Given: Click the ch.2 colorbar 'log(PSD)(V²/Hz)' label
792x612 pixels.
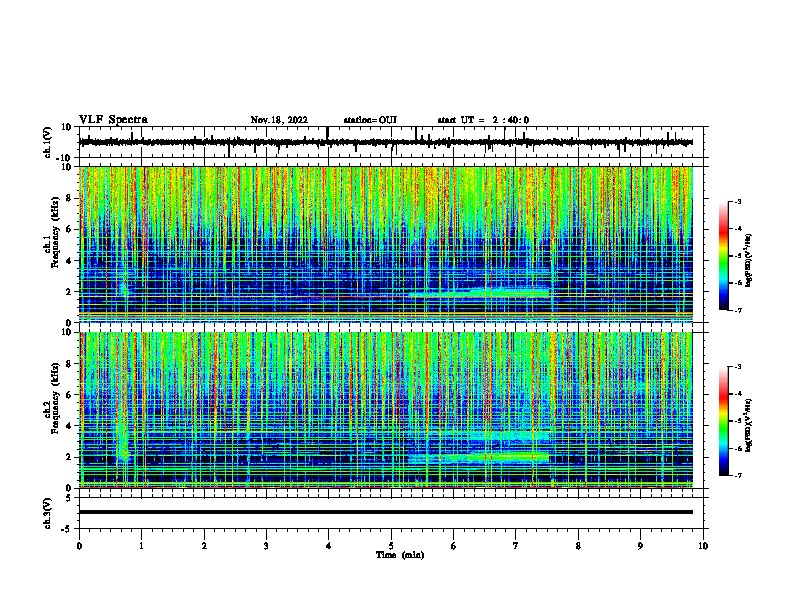Looking at the screenshot, I should [749, 425].
